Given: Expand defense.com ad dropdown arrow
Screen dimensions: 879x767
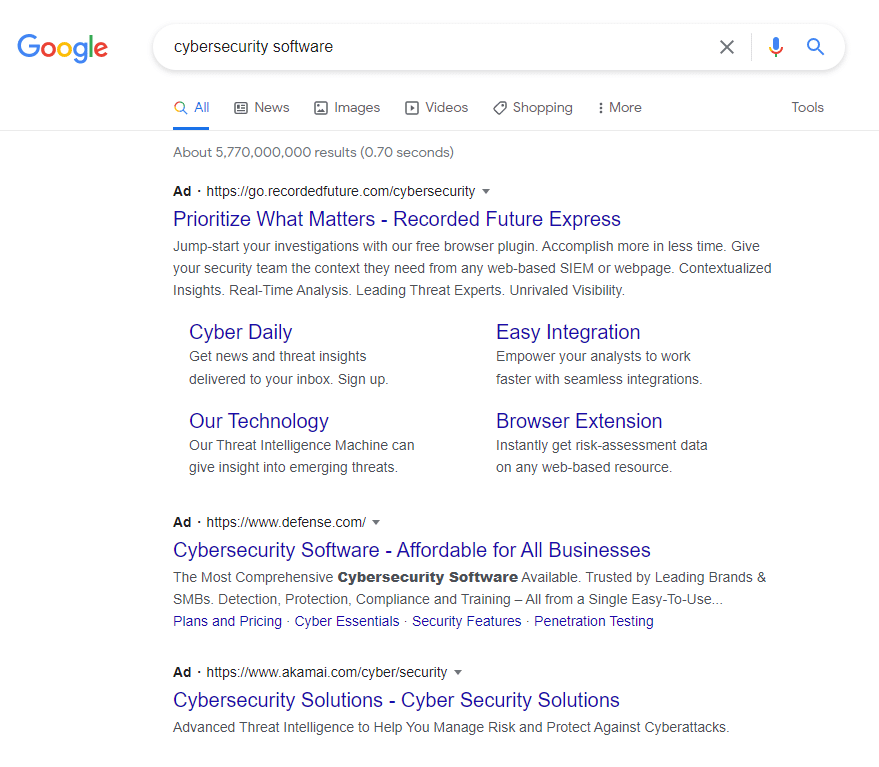Looking at the screenshot, I should pos(376,523).
